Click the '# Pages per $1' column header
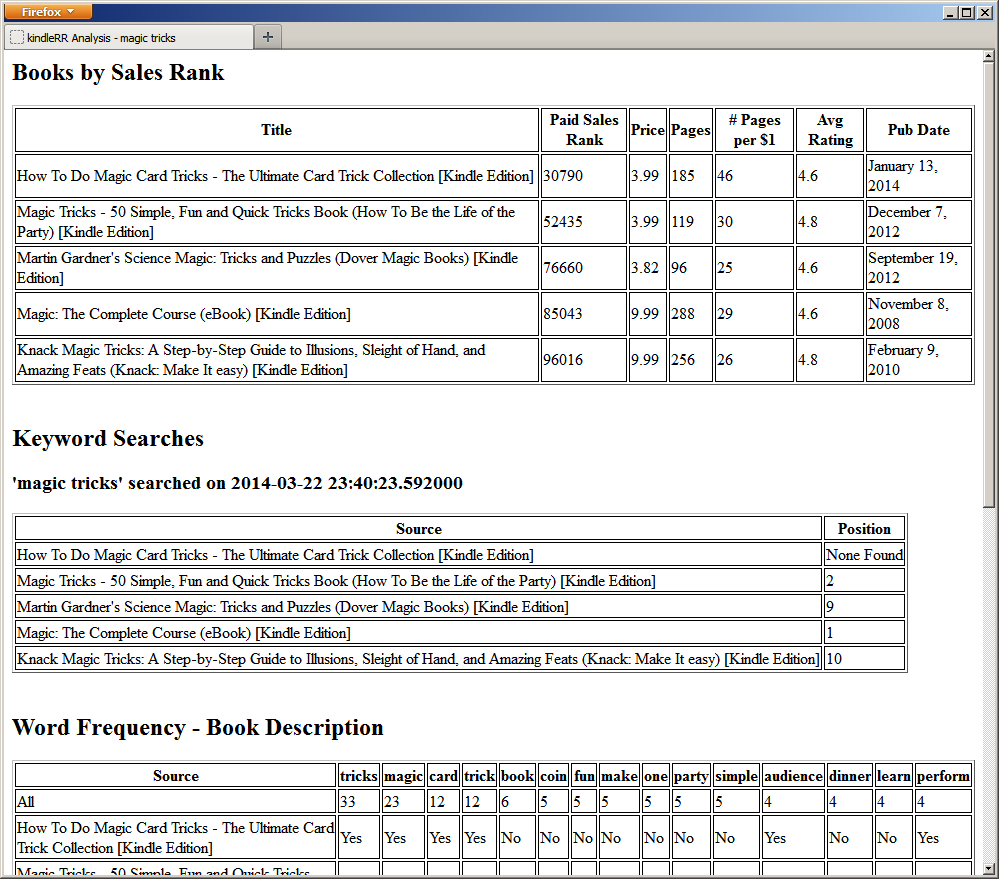The image size is (999, 879). click(x=754, y=130)
